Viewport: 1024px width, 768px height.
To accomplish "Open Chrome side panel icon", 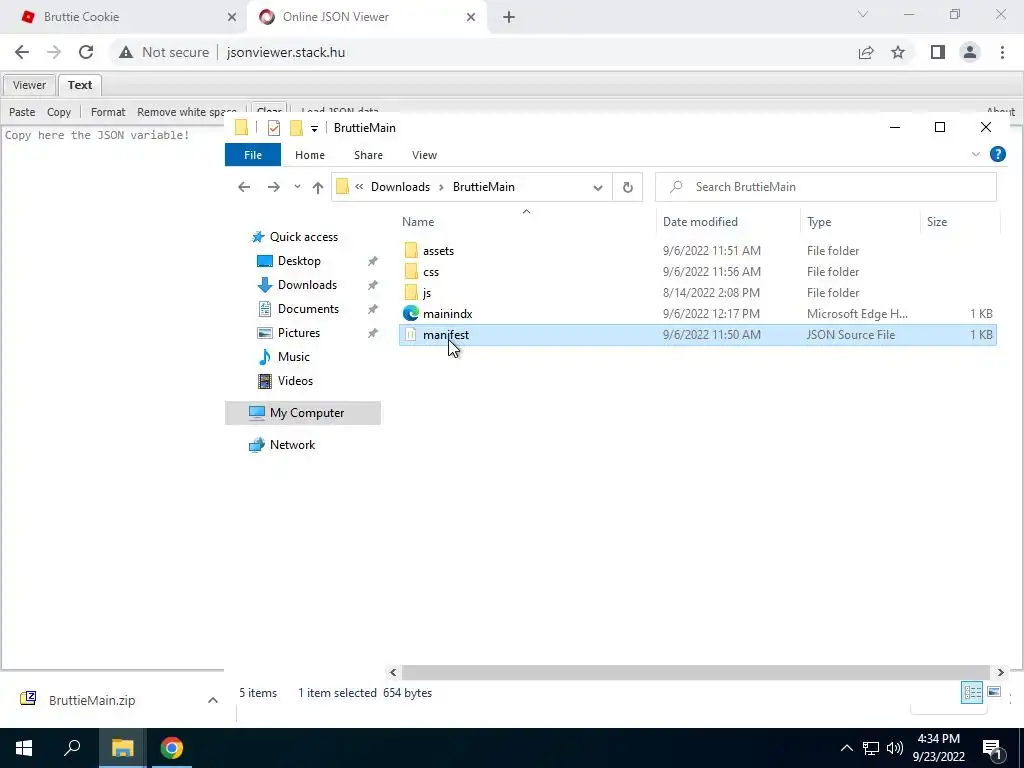I will (x=938, y=52).
